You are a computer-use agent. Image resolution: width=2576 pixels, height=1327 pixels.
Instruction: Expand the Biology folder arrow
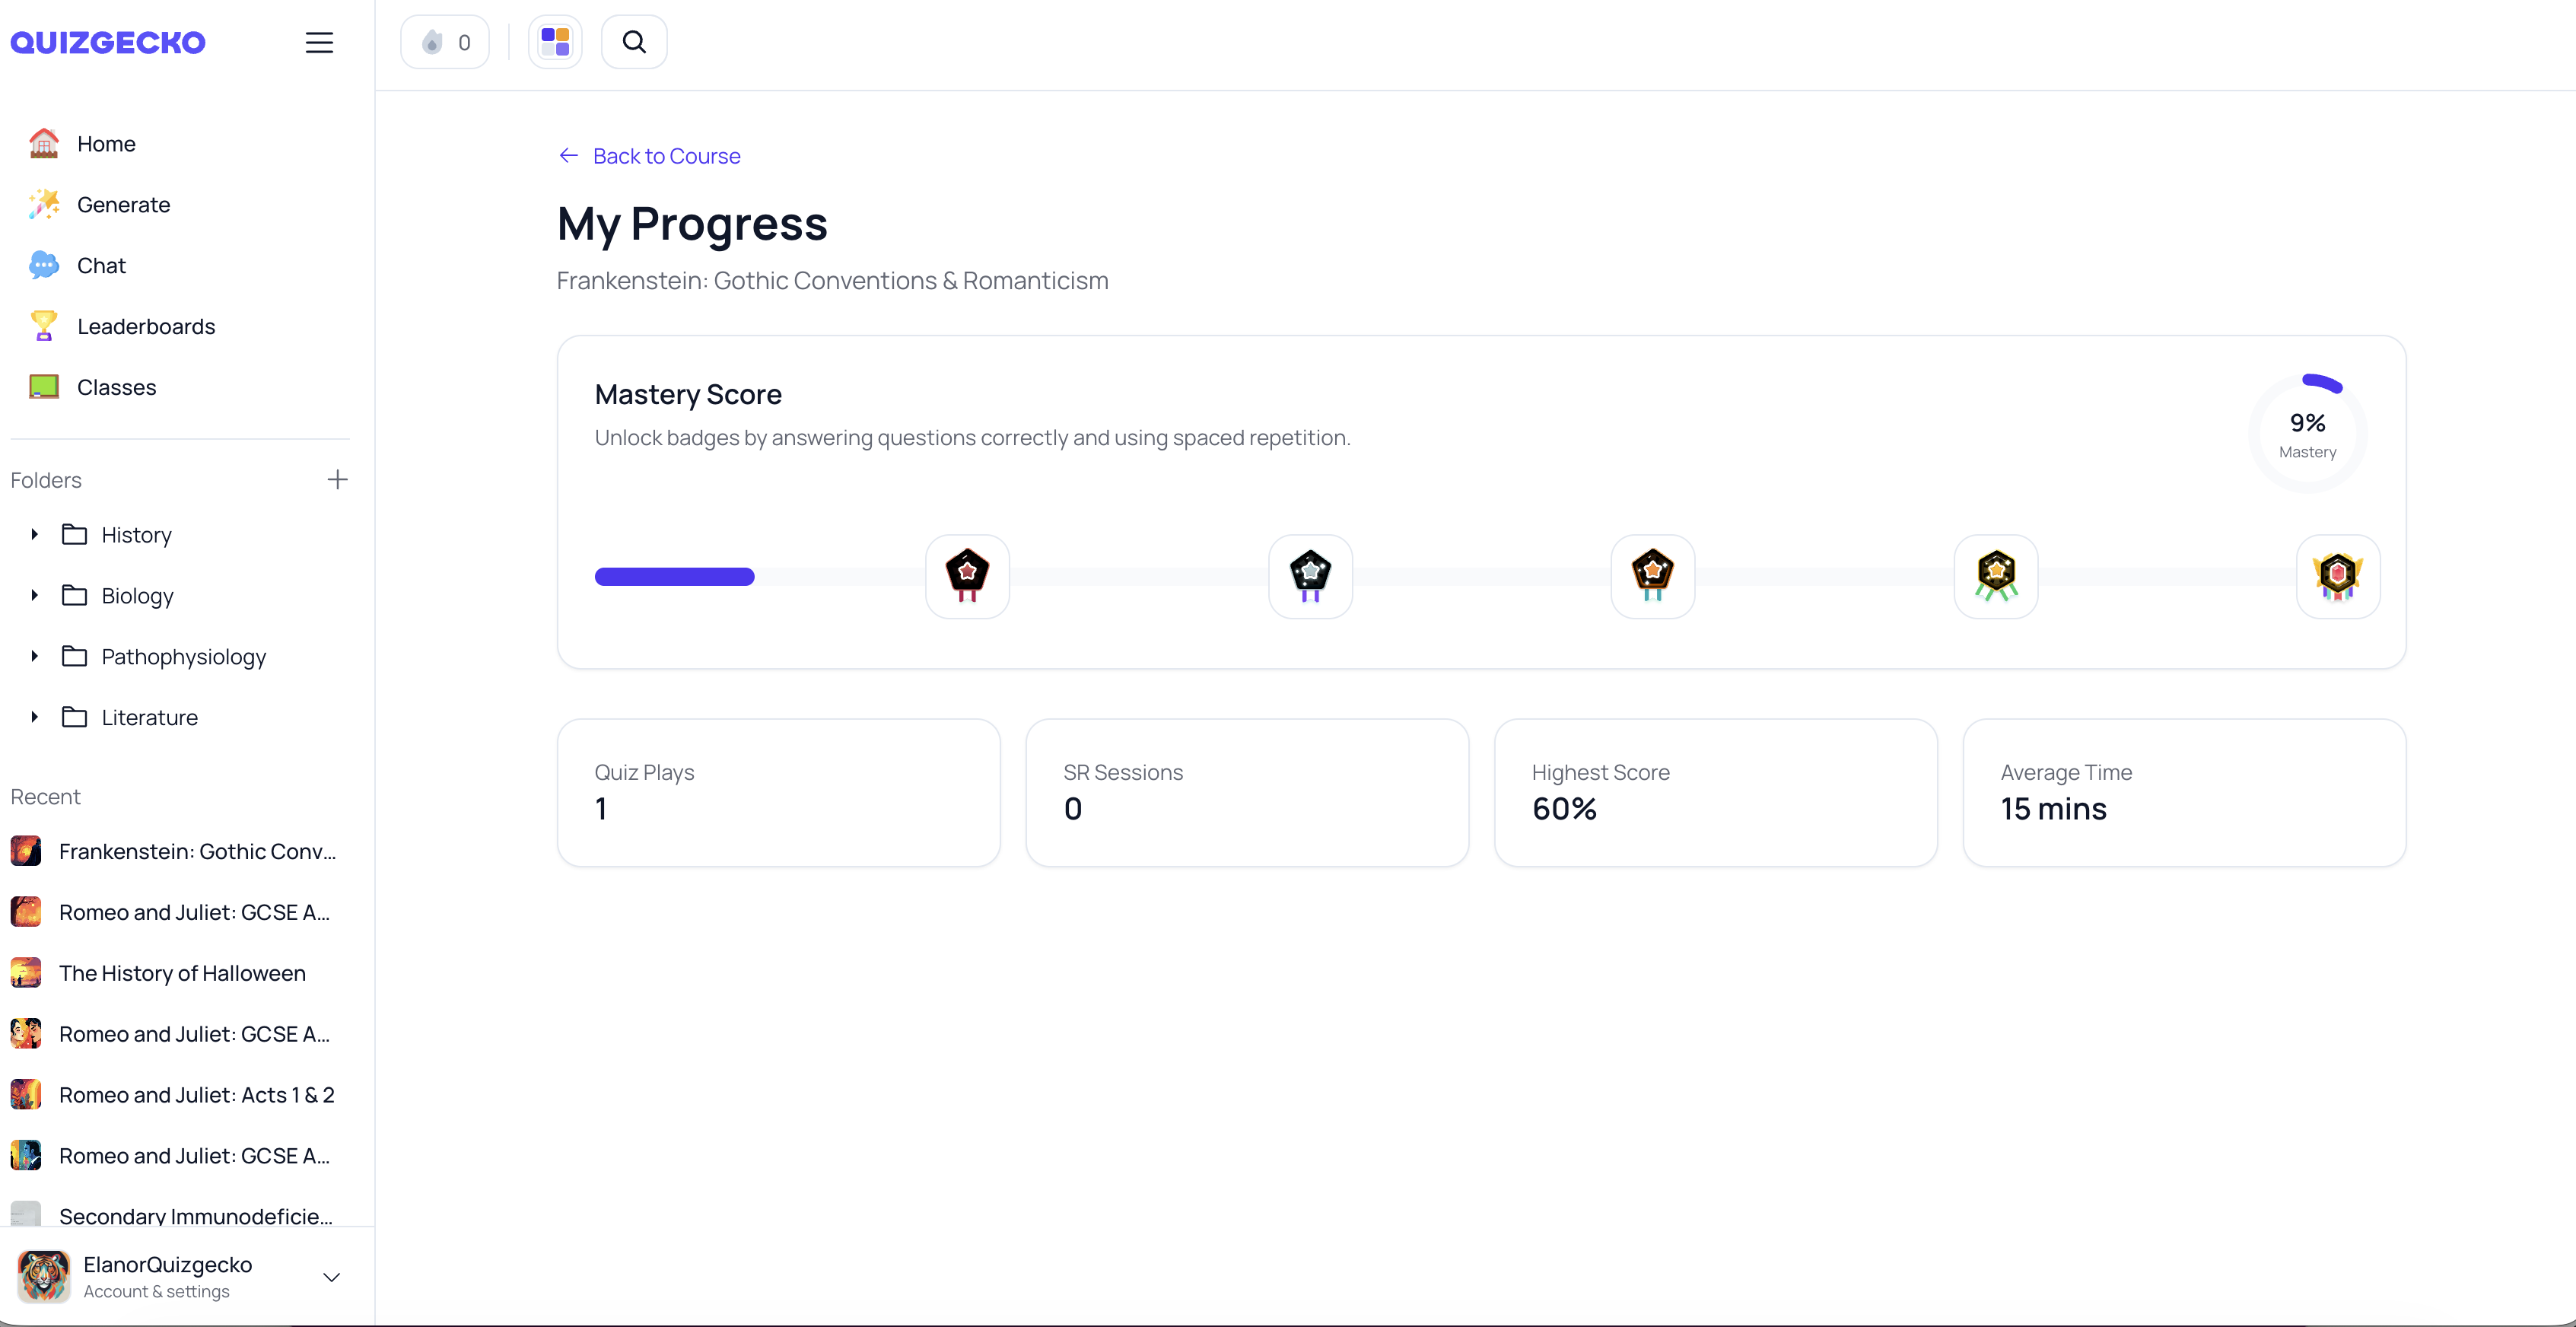tap(34, 596)
